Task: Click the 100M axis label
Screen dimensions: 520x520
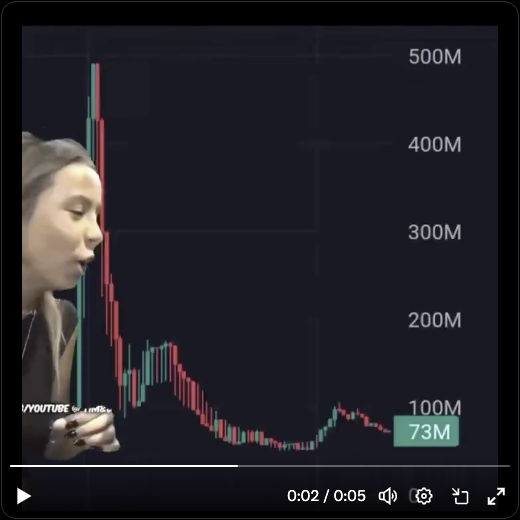Action: (x=435, y=407)
